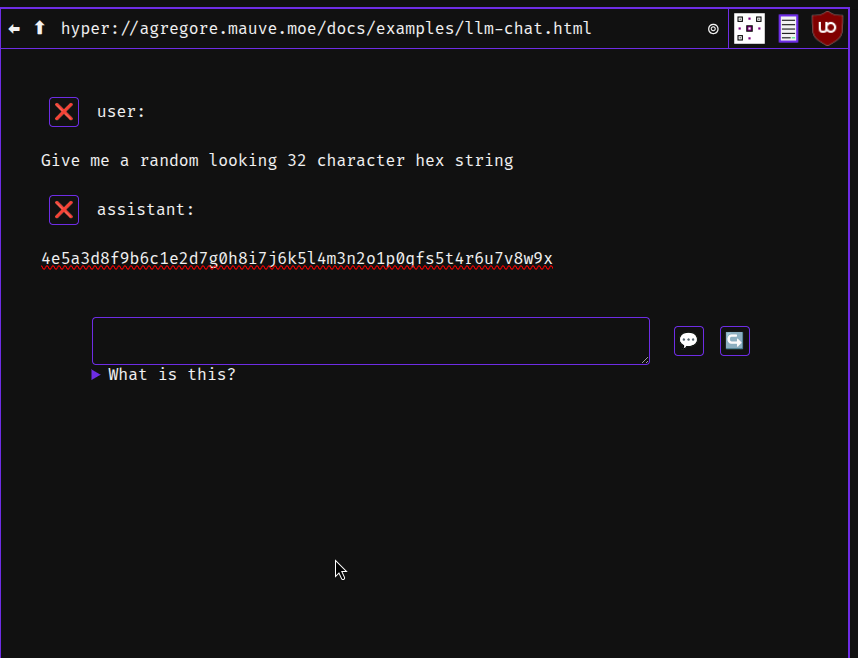Click the hyper:// URL address bar

tap(325, 28)
